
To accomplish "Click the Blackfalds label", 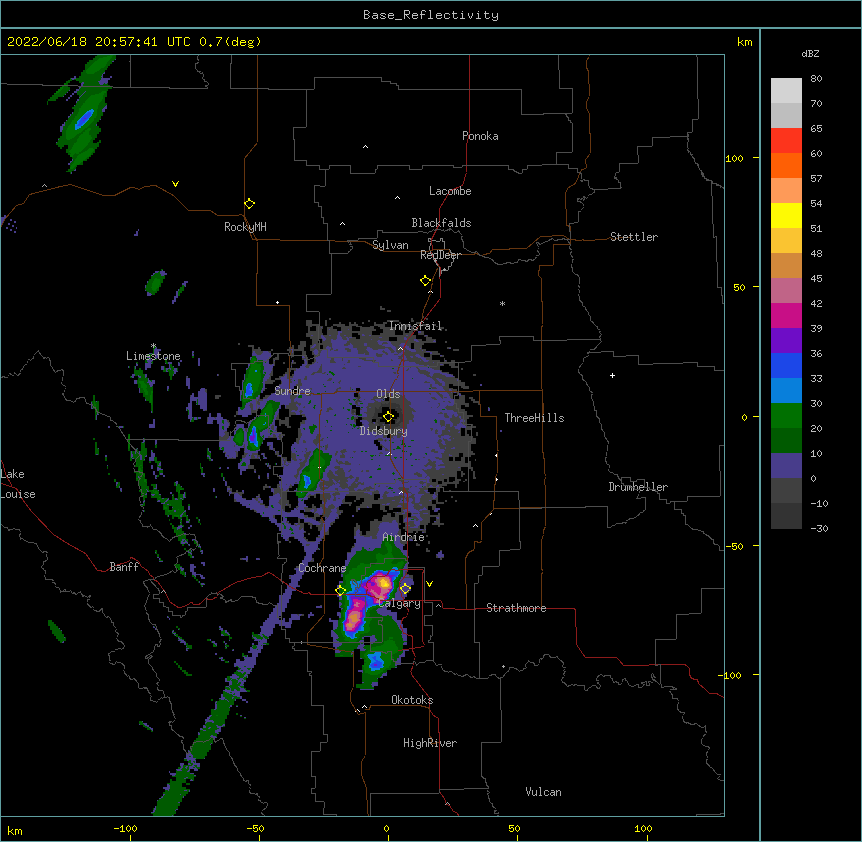I will pos(441,223).
